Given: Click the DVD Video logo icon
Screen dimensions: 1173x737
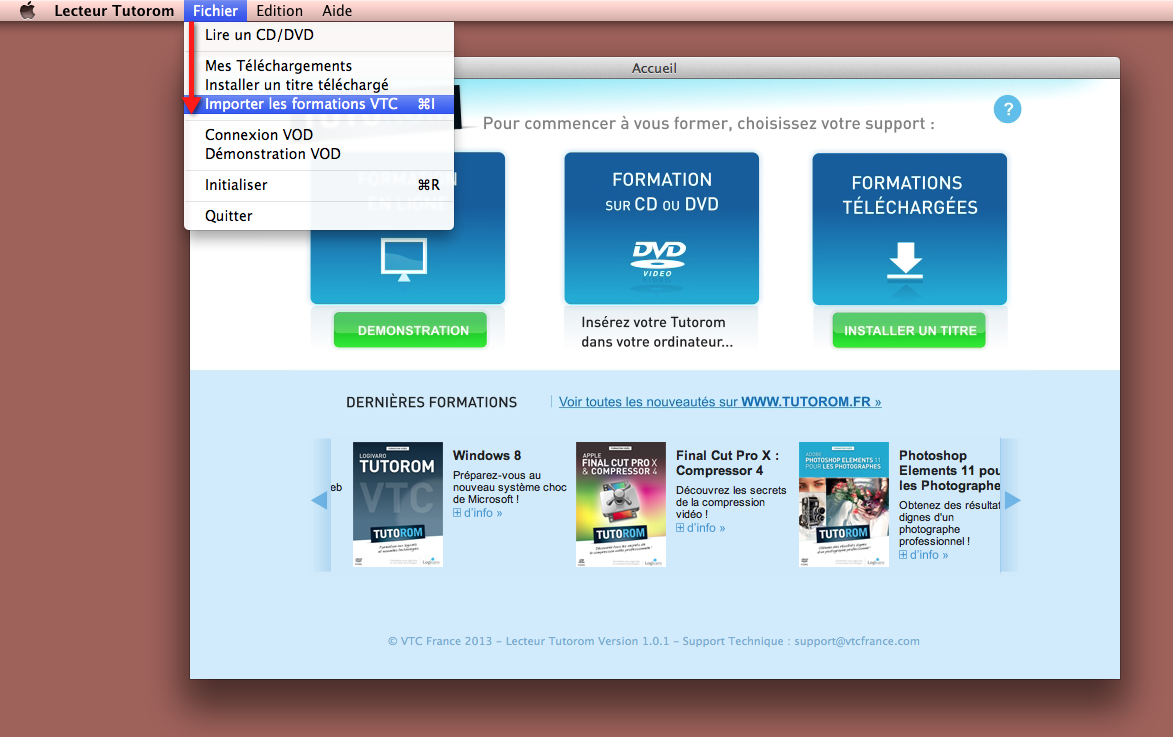Looking at the screenshot, I should point(658,259).
